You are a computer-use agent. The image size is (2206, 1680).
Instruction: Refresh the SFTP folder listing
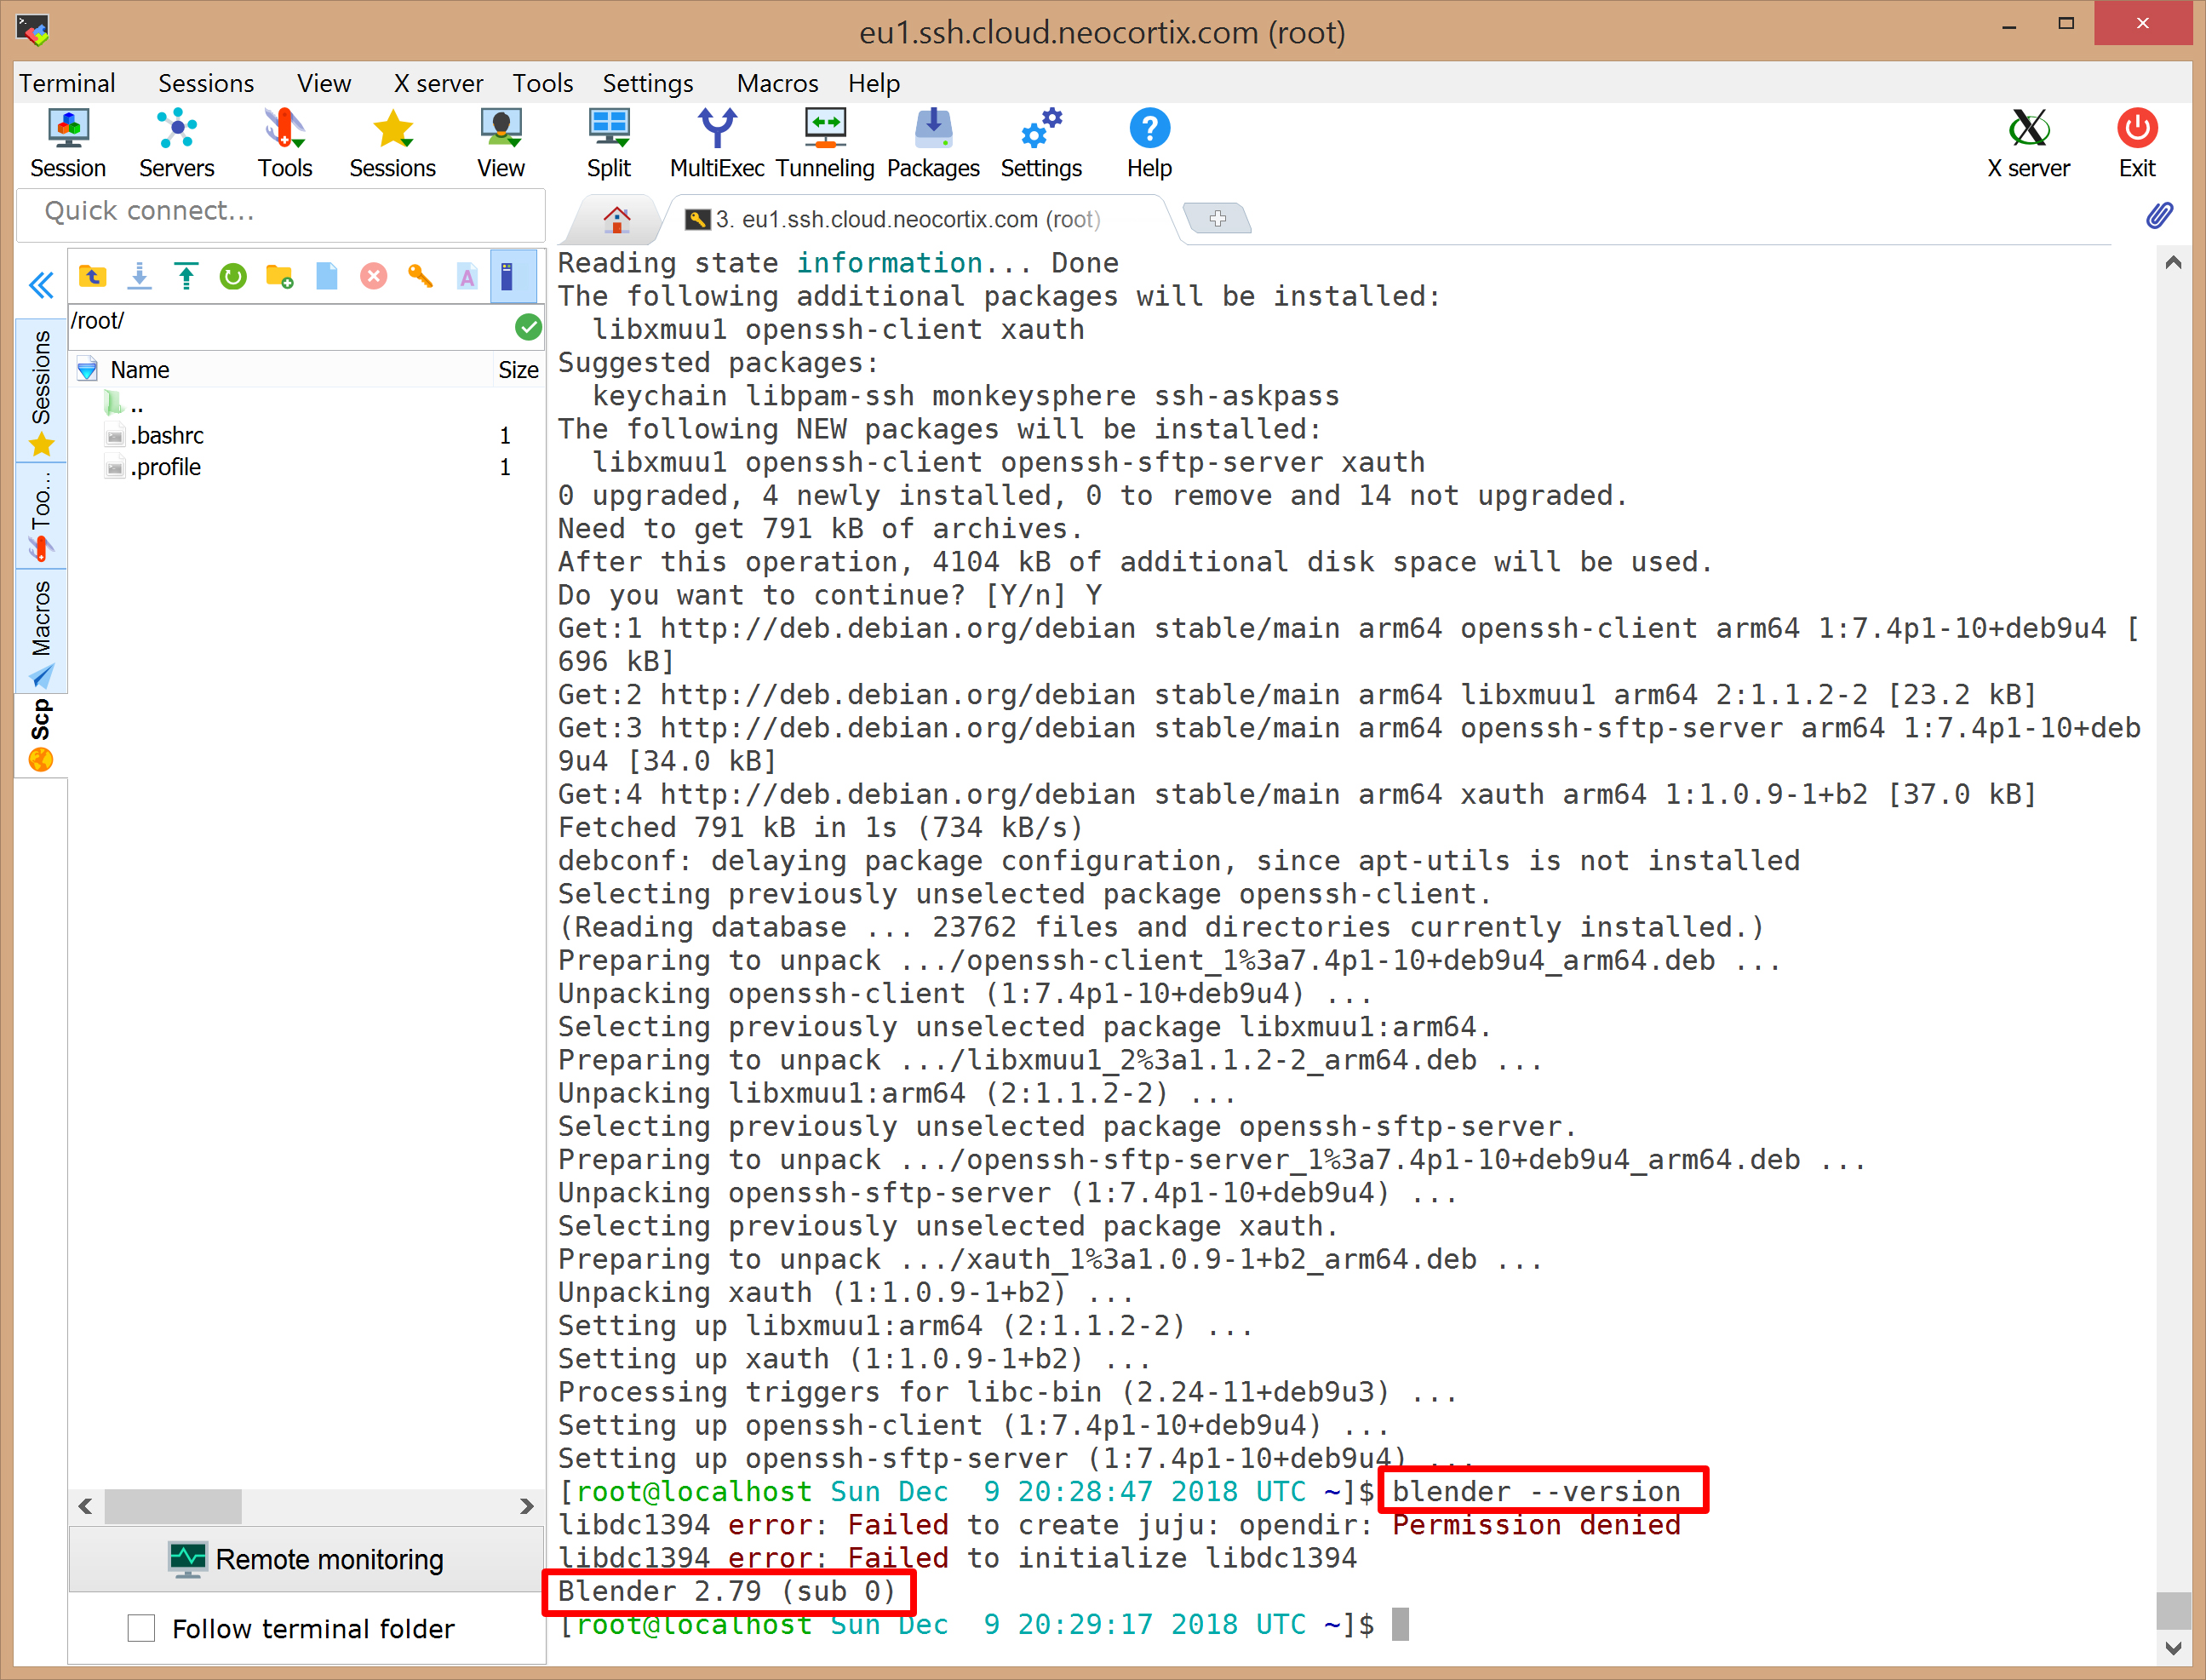pos(233,276)
